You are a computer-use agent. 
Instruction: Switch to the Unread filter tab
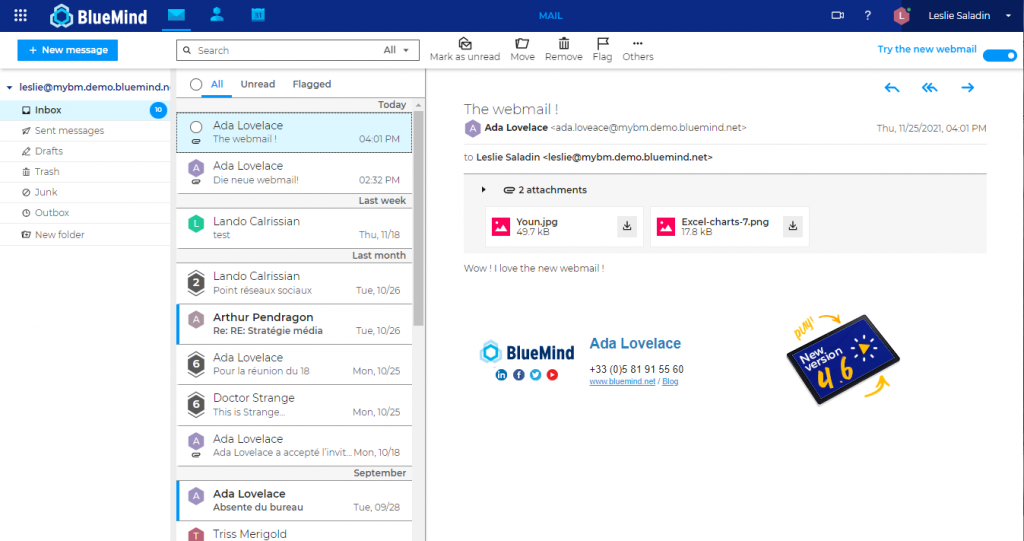coord(257,85)
